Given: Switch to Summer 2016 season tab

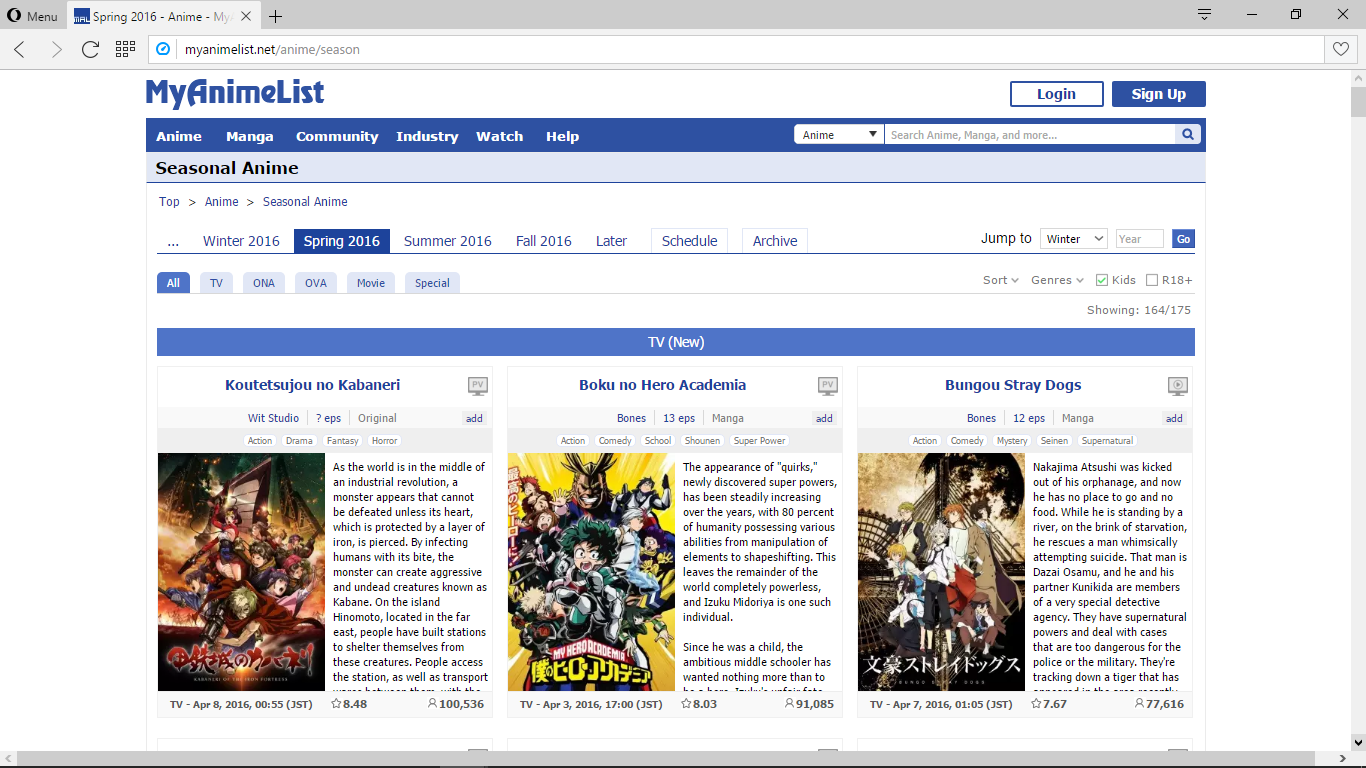Looking at the screenshot, I should click(448, 241).
